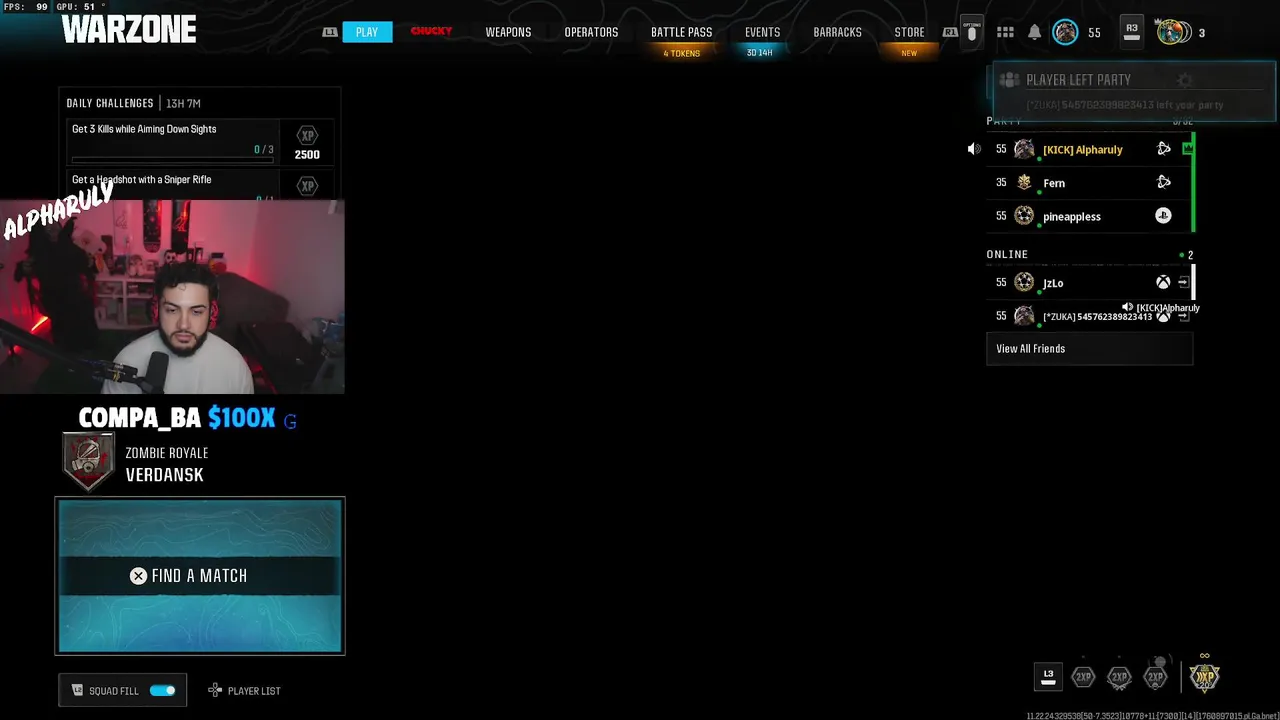Screen dimensions: 1280x720
Task: Open the BATTLE PASS tab
Action: [x=681, y=32]
